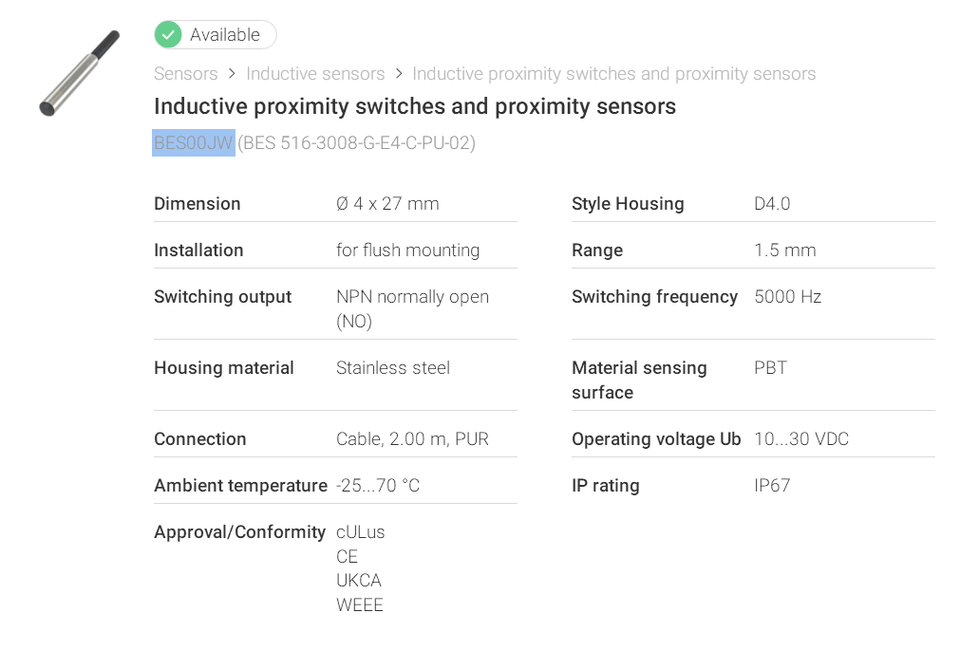Open the Inductive sensors breadcrumb link
This screenshot has height=650, width=960.
click(315, 73)
